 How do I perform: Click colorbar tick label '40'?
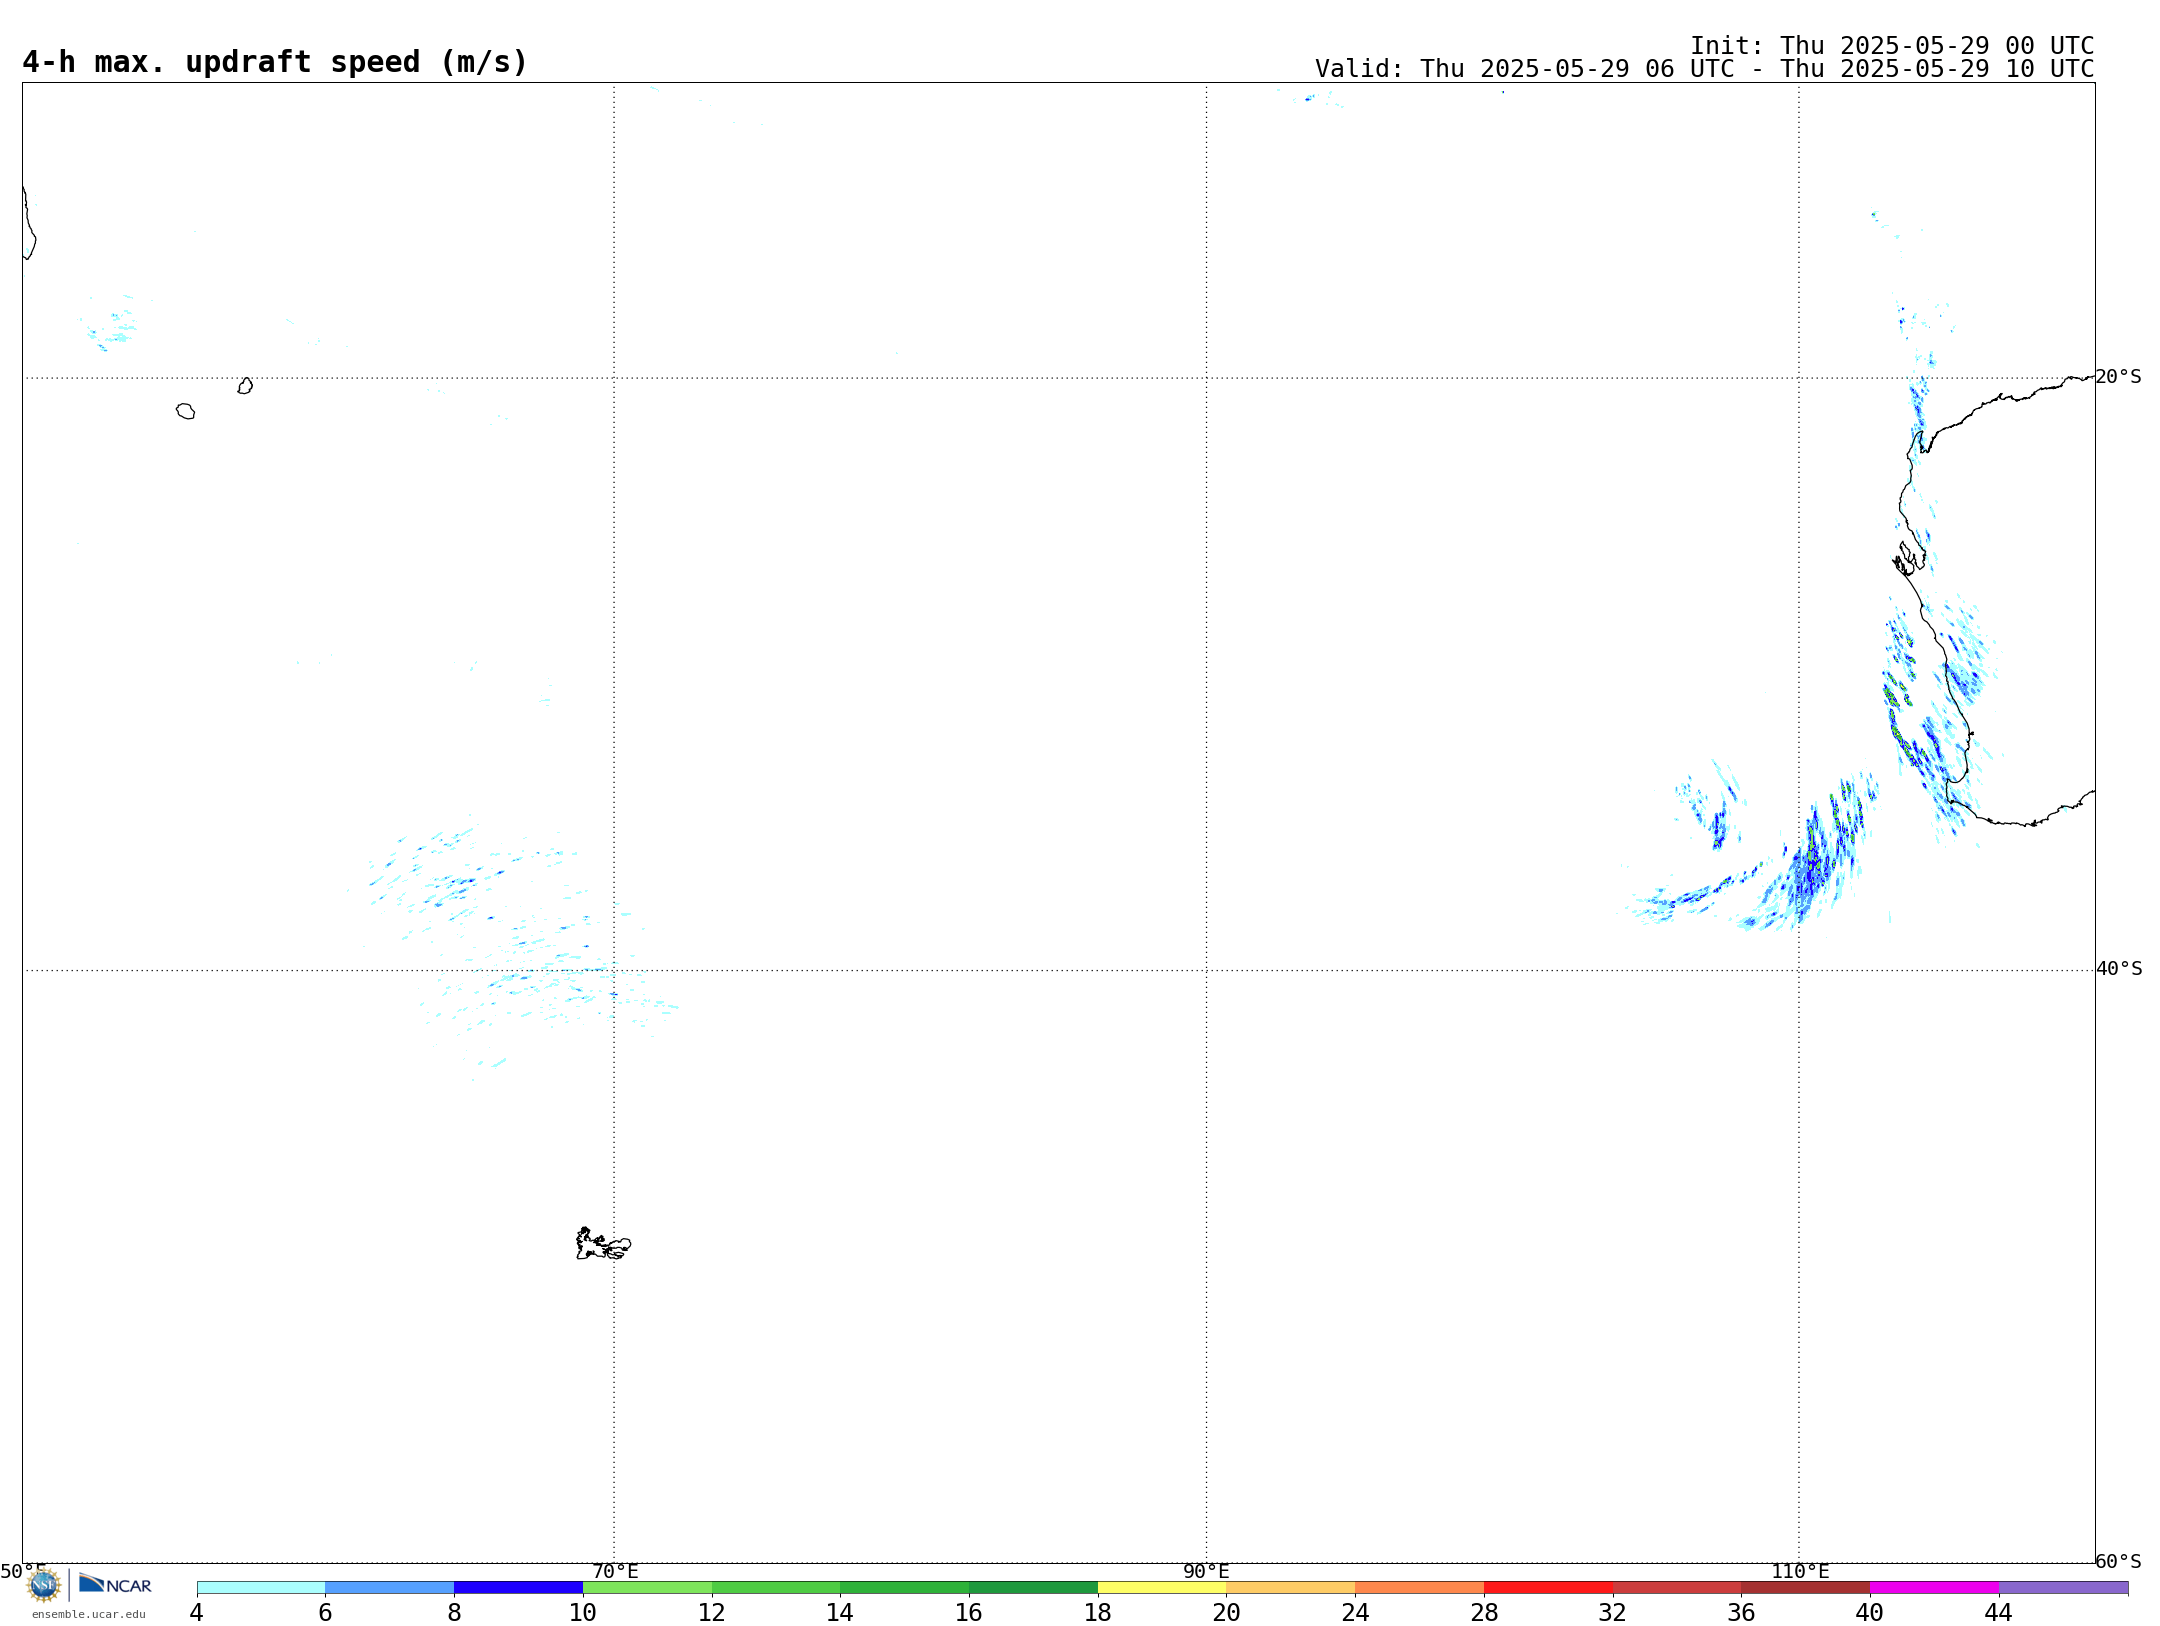click(1870, 1612)
